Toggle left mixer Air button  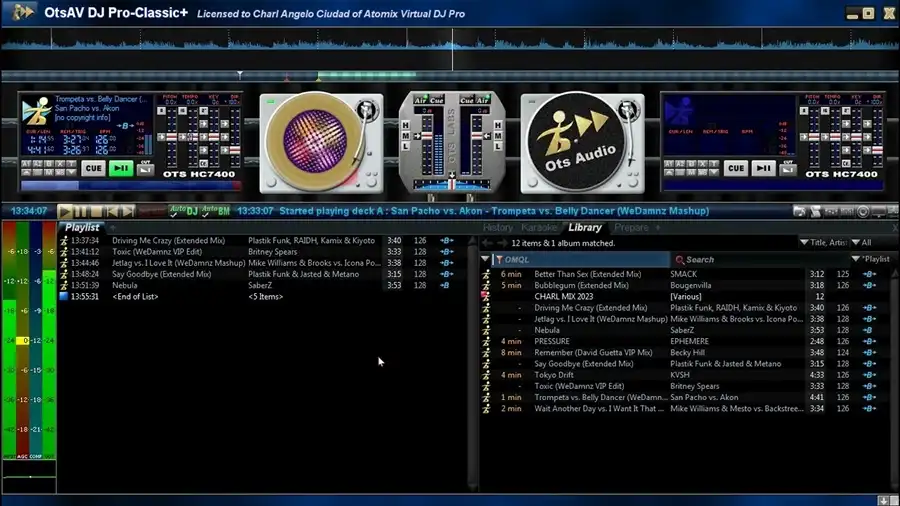421,100
